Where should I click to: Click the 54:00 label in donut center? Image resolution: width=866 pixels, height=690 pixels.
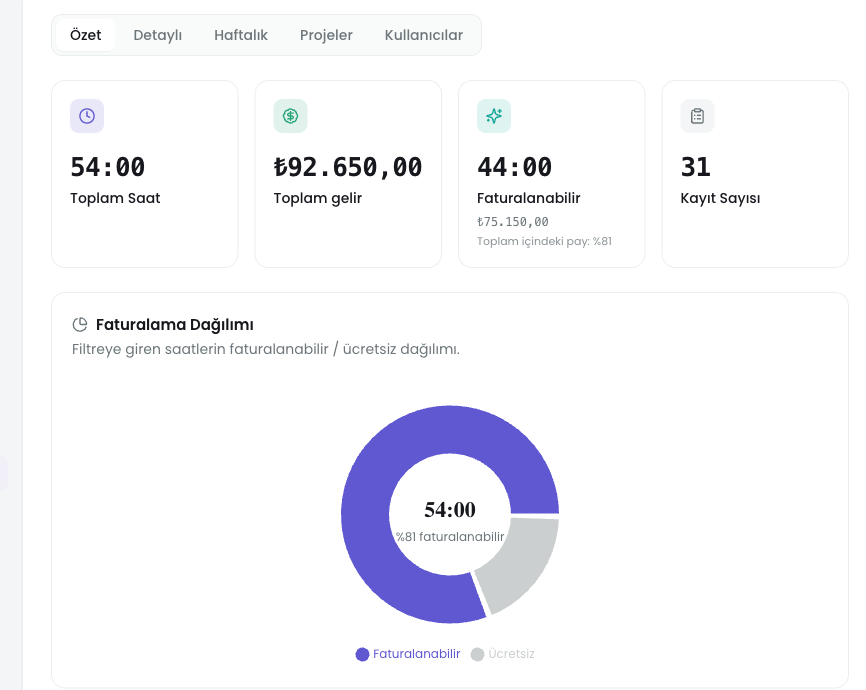pos(450,509)
